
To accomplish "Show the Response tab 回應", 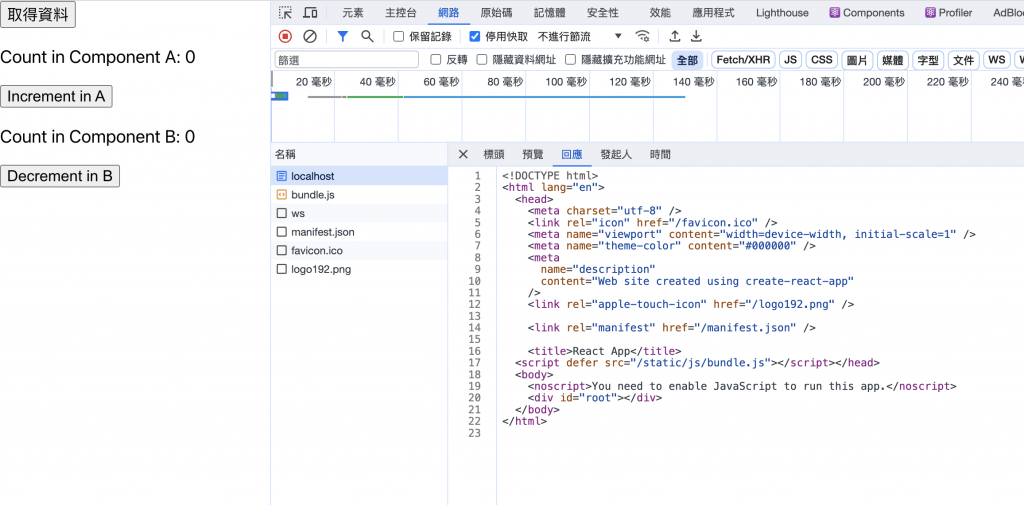I will 572,154.
